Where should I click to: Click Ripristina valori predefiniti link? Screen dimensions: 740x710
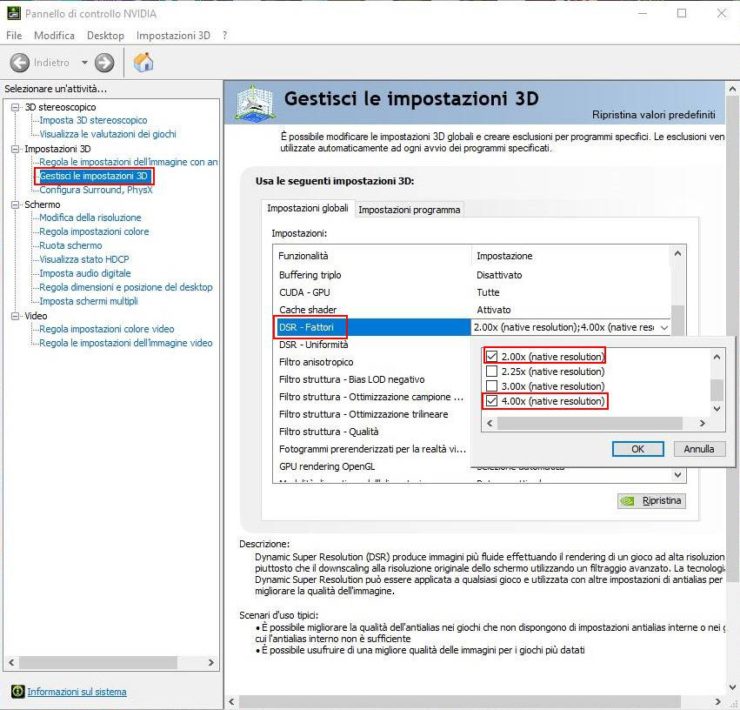653,114
